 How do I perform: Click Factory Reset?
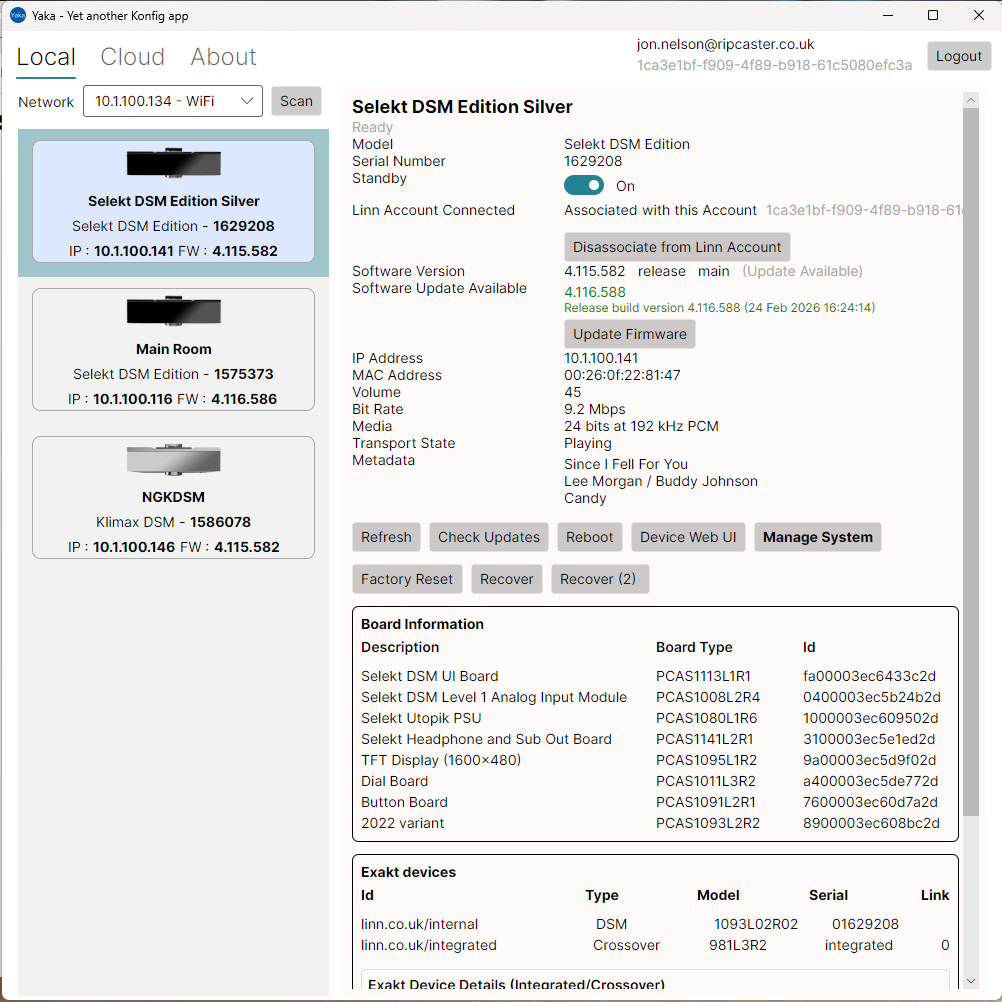pyautogui.click(x=407, y=578)
